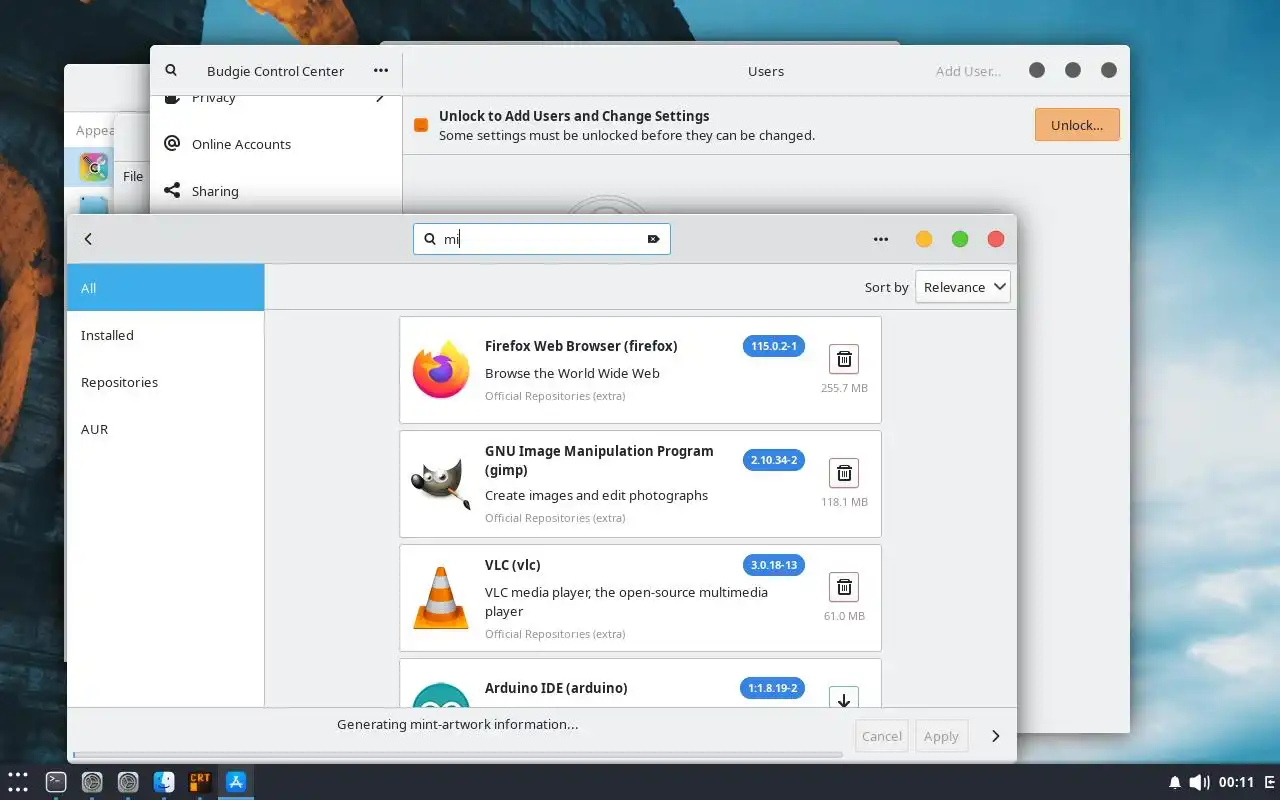This screenshot has height=800, width=1280.
Task: Remove Firefox using its trash icon
Action: (844, 359)
